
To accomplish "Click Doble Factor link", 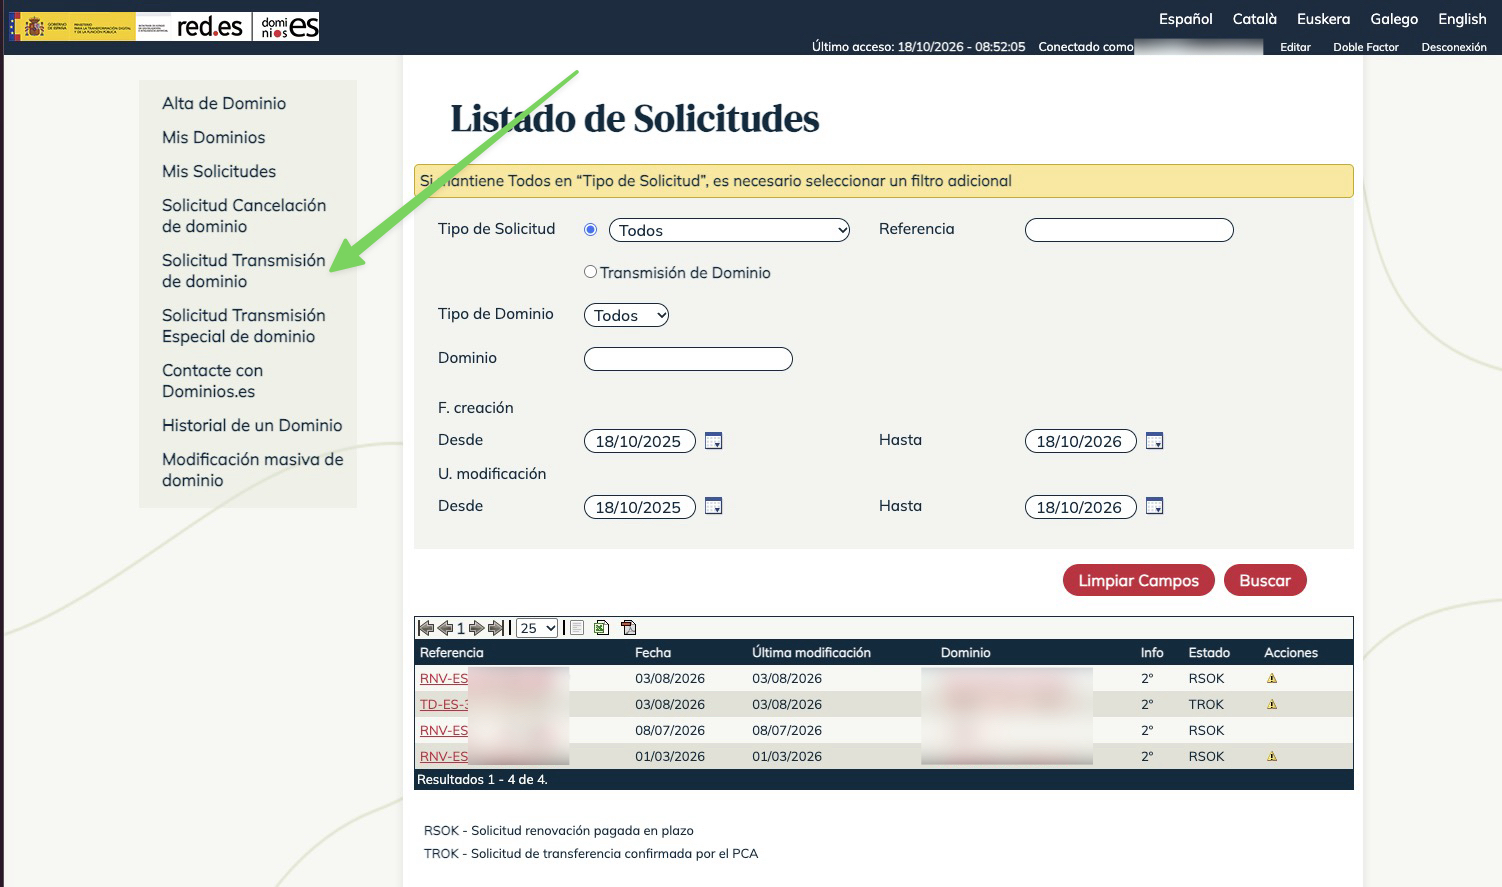I will point(1366,47).
